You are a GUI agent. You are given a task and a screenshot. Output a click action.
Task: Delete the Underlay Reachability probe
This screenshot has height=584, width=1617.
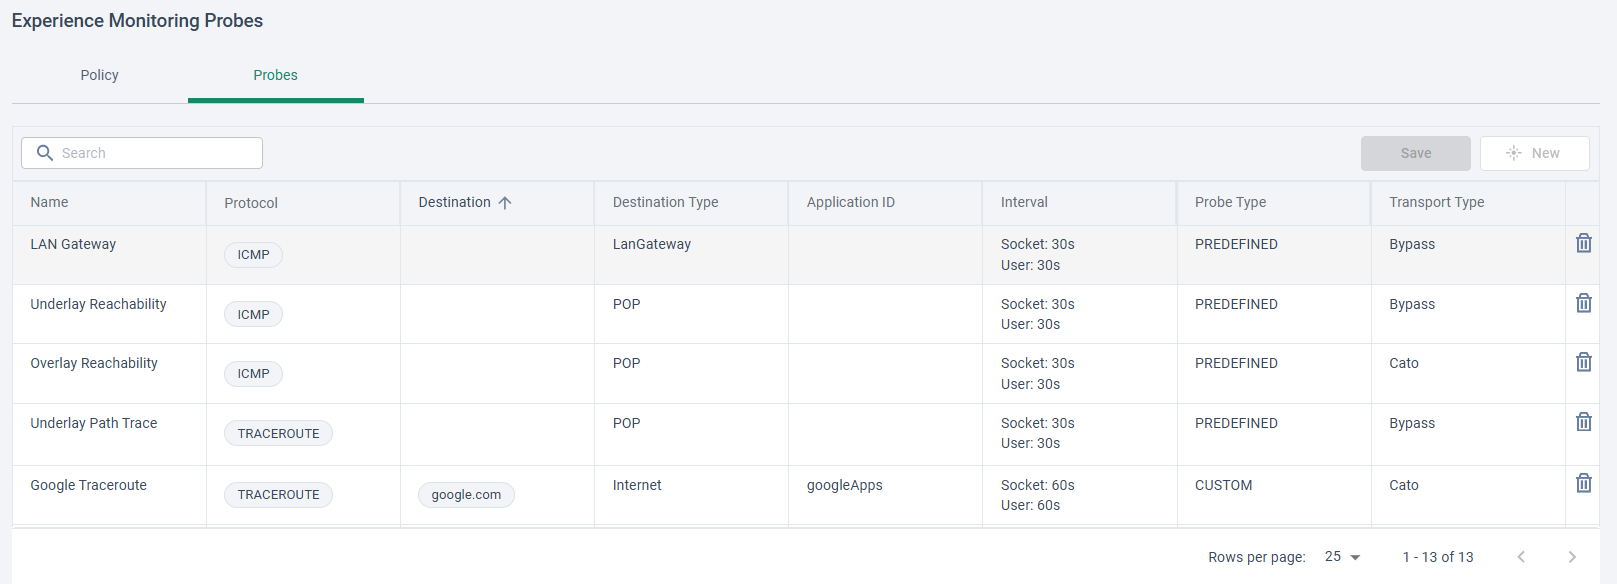pos(1583,303)
